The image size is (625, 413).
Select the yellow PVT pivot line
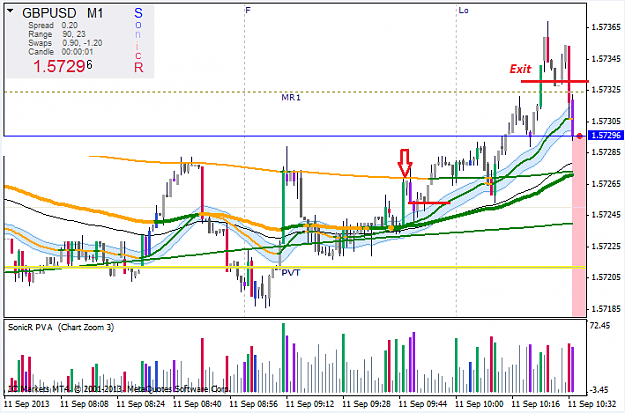(x=295, y=267)
